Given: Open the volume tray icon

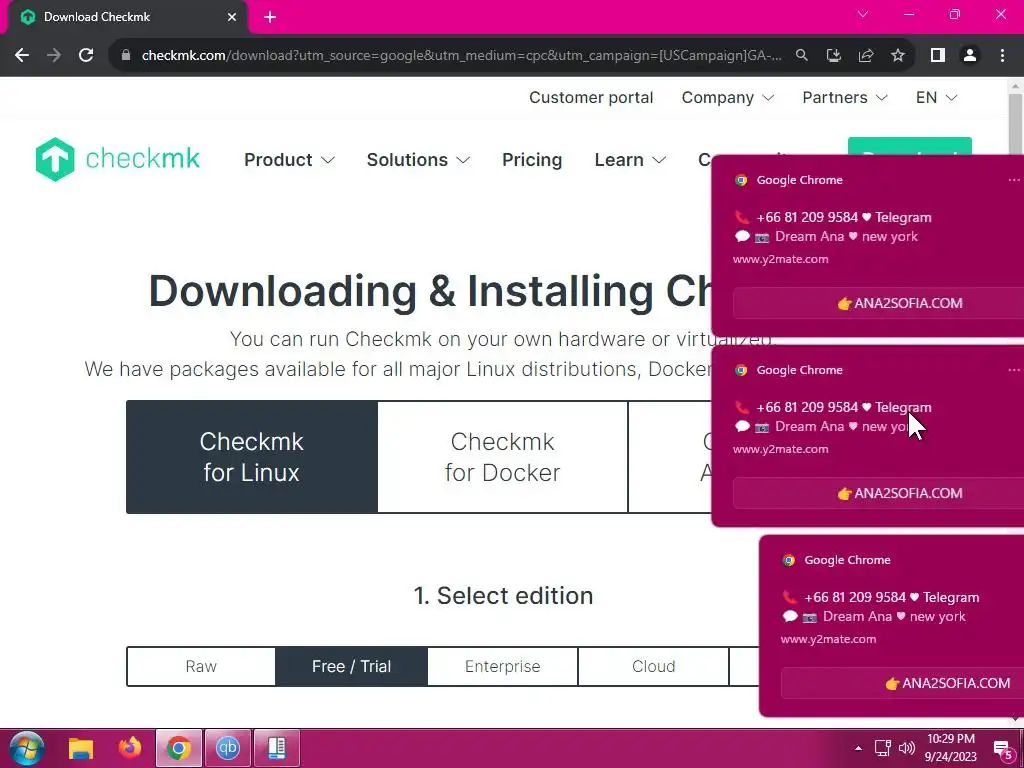Looking at the screenshot, I should click(906, 748).
